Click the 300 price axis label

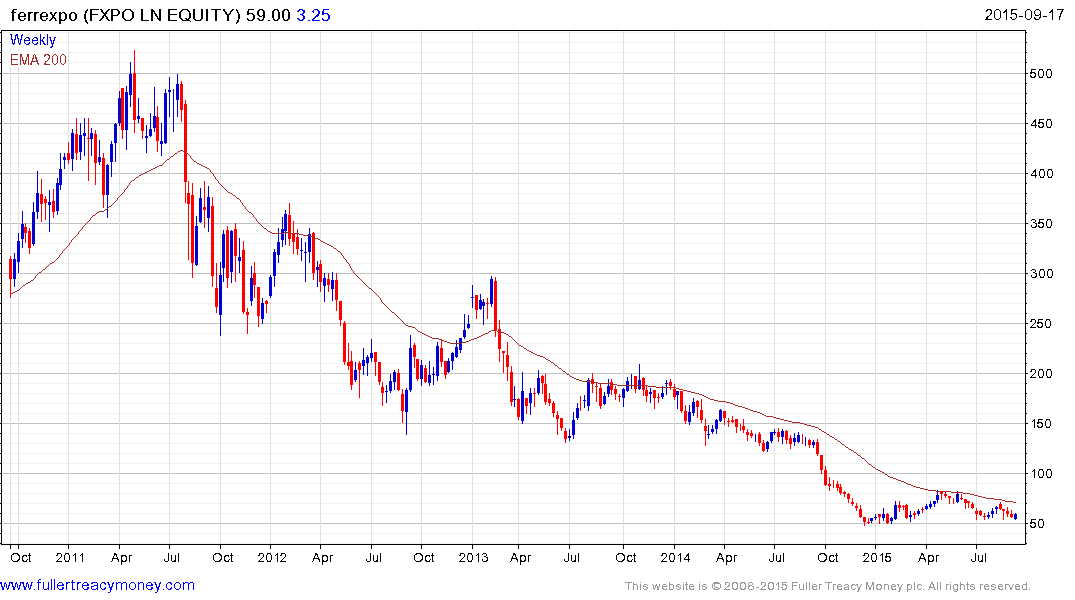click(x=1041, y=274)
